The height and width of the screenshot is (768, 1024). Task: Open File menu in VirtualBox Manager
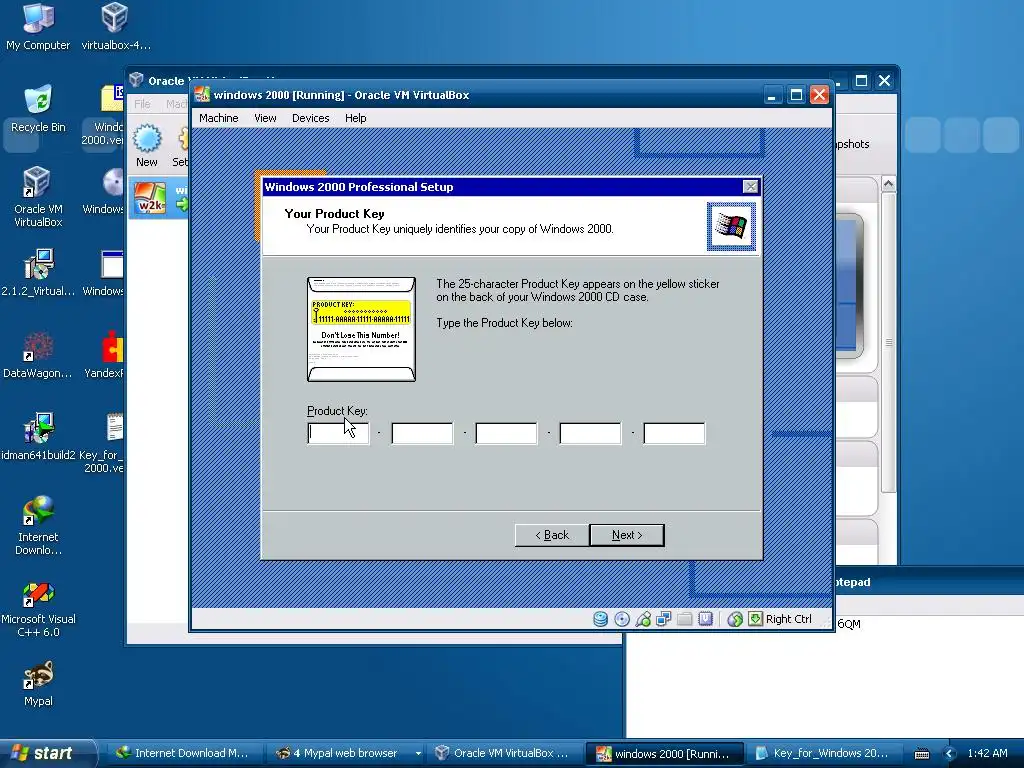(x=142, y=104)
